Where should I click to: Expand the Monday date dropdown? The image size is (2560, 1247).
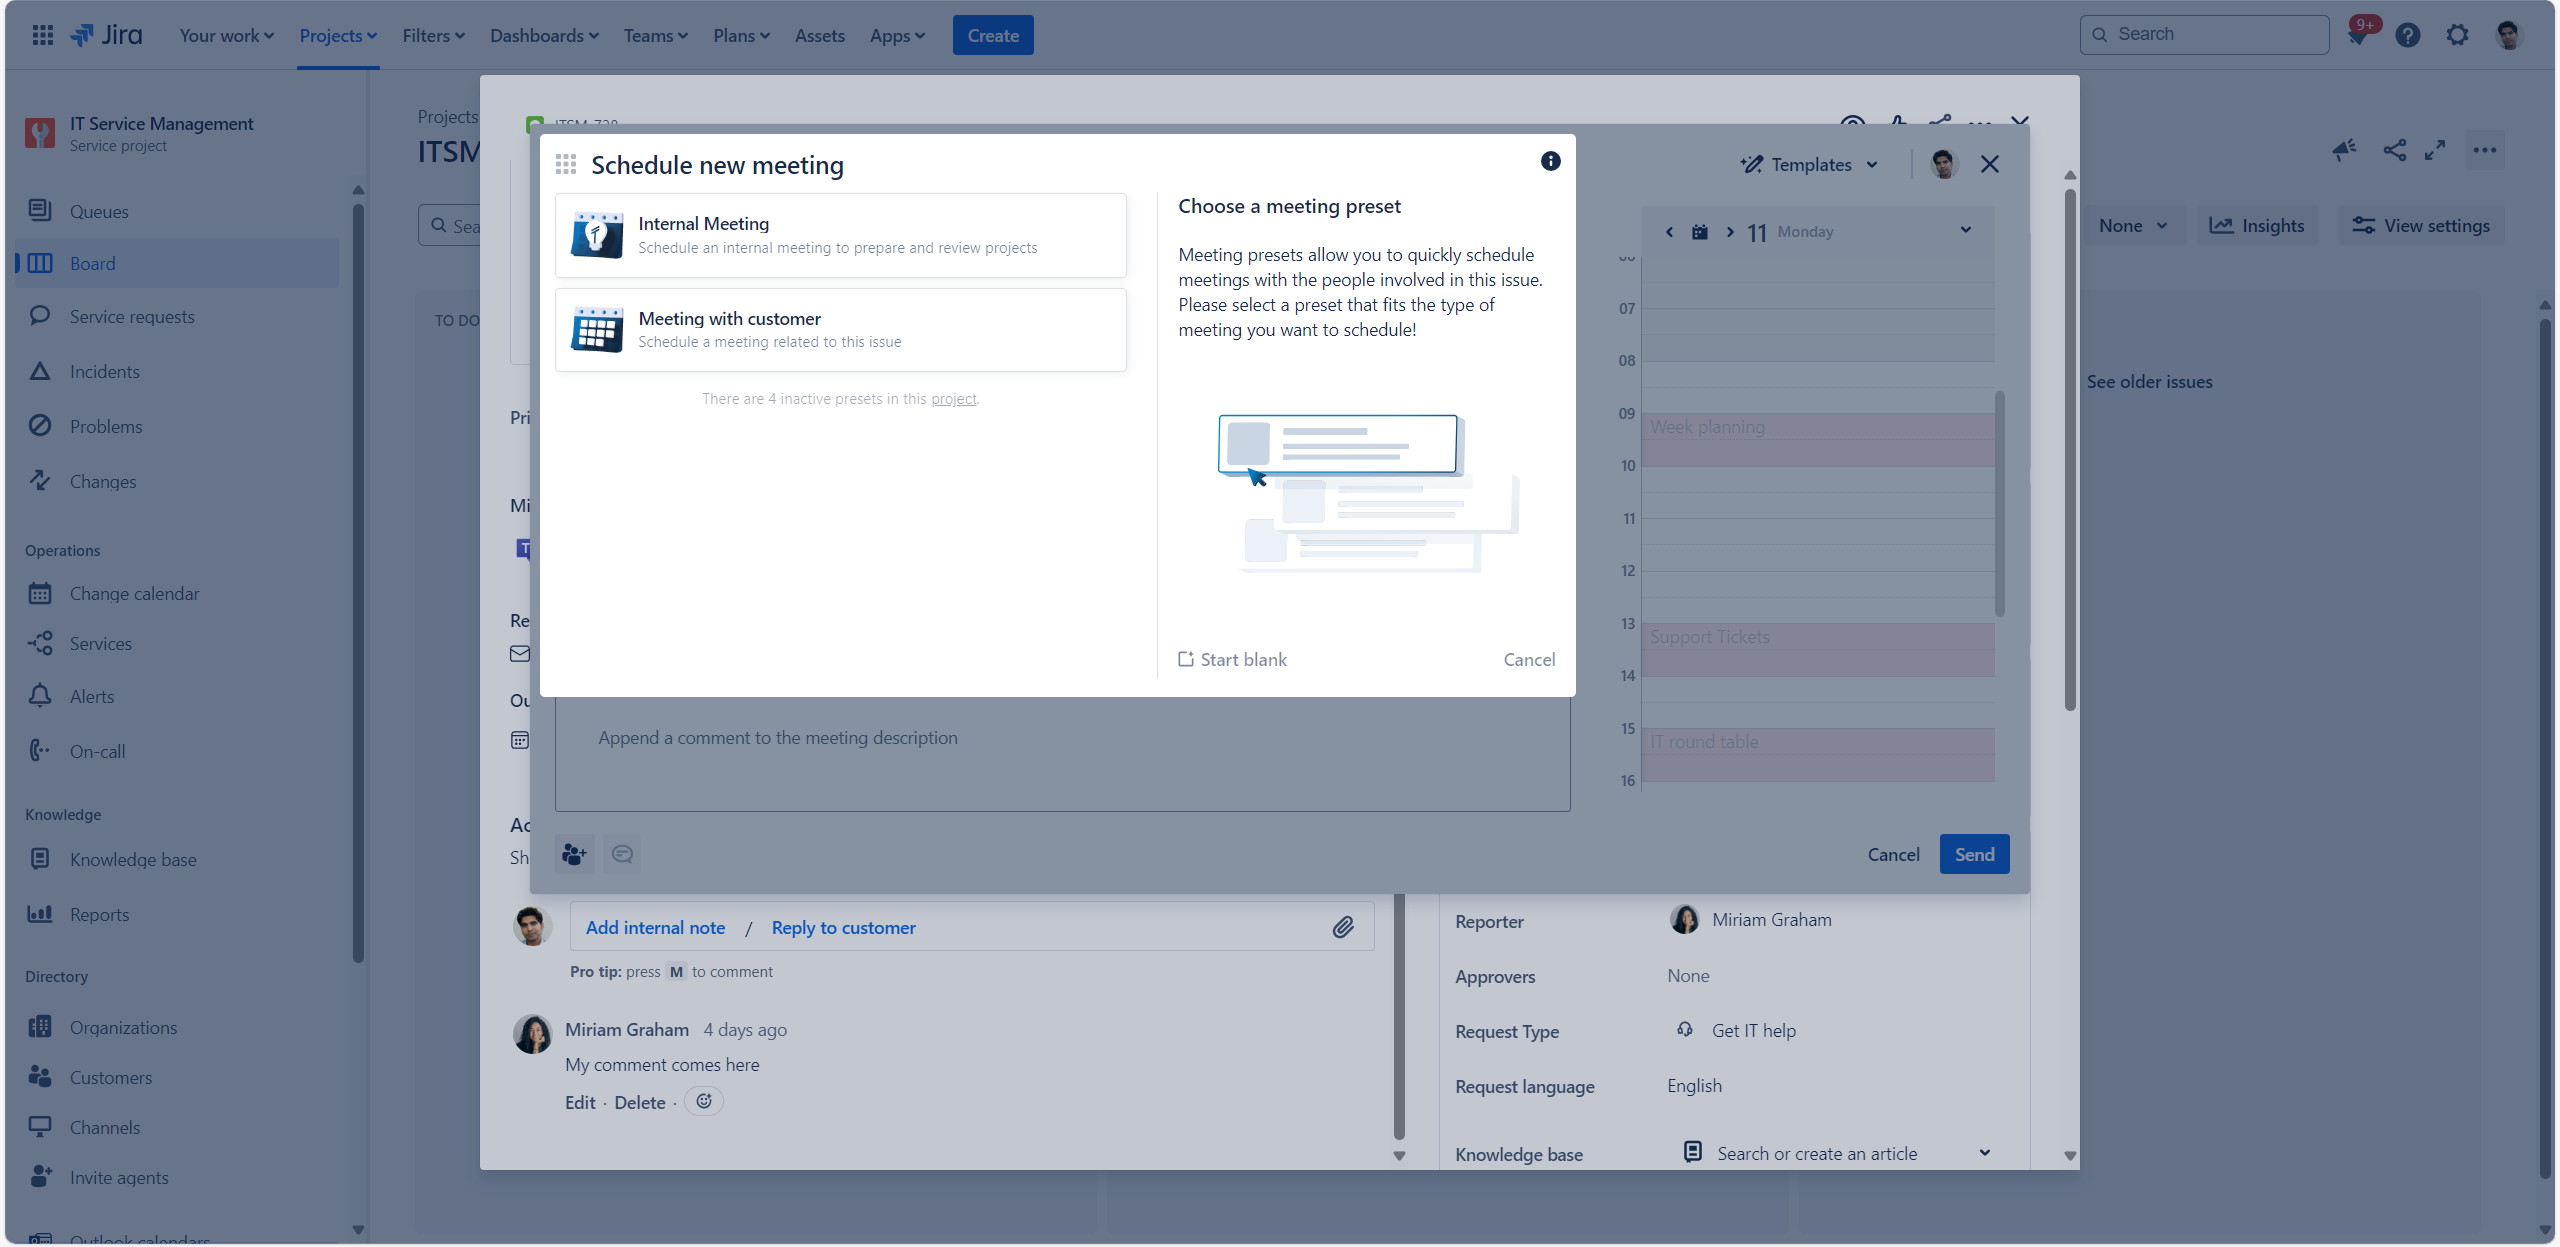pyautogui.click(x=1965, y=230)
